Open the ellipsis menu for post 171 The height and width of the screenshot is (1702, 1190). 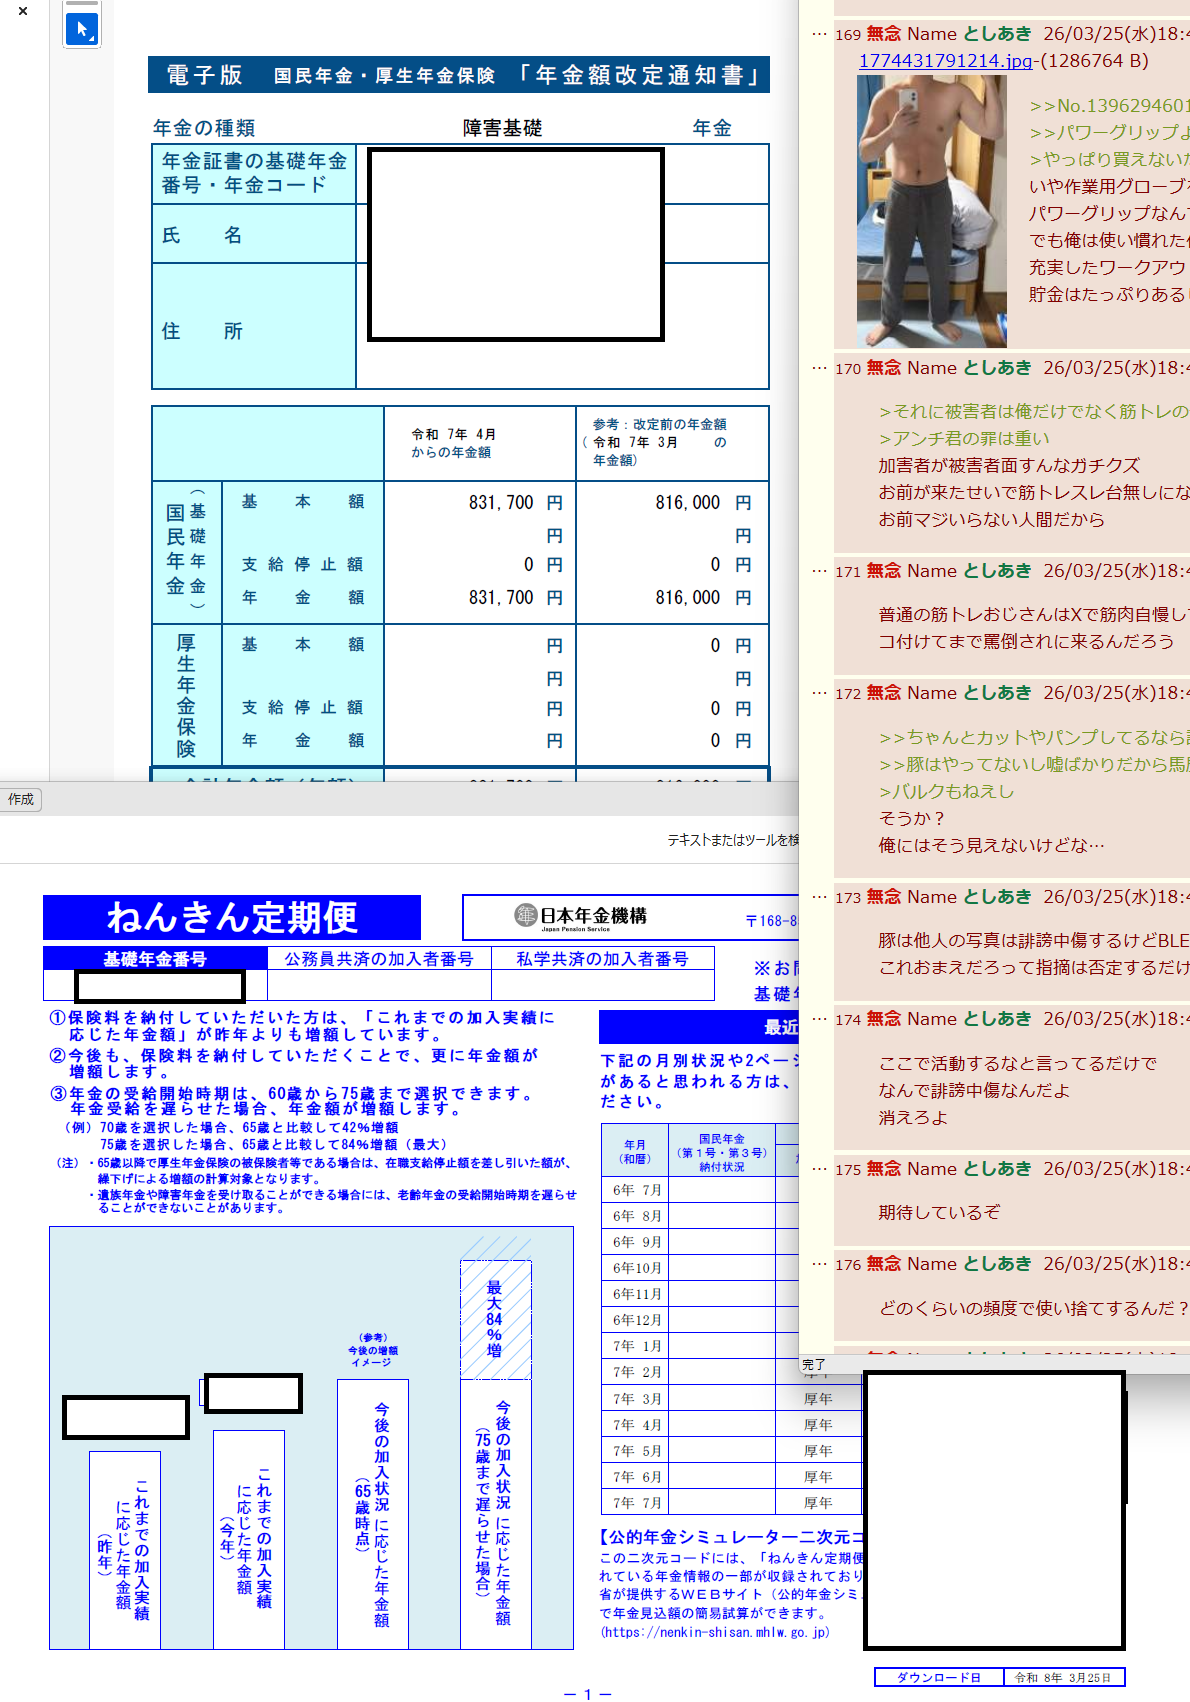(x=818, y=571)
